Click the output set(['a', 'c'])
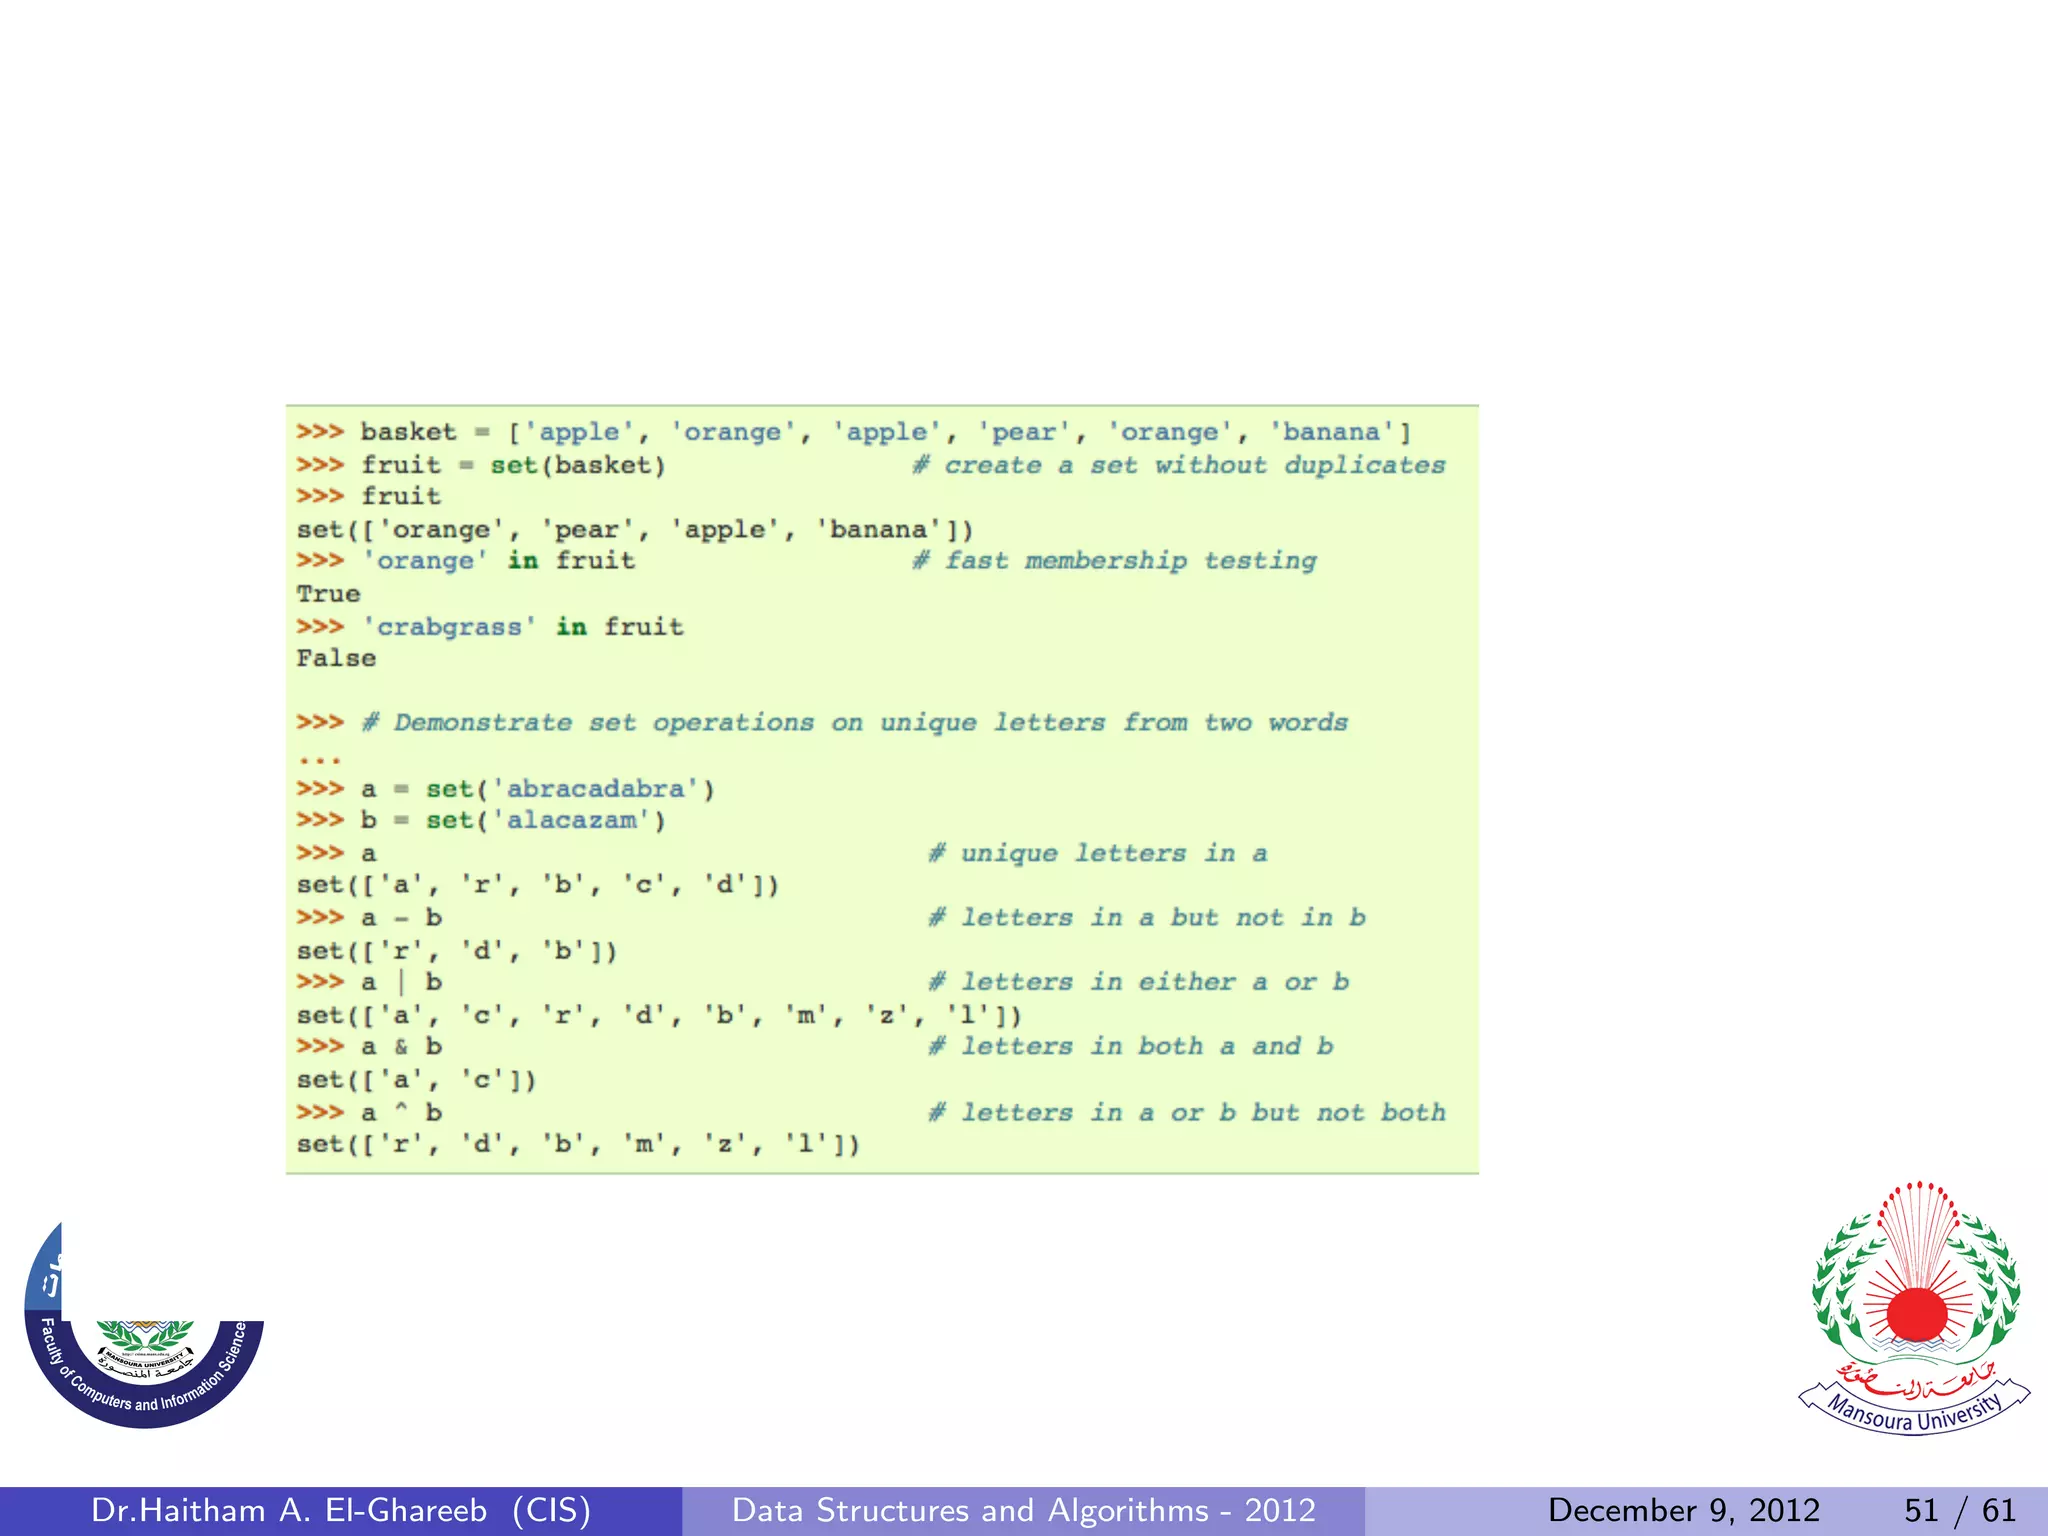Viewport: 2048px width, 1536px height. tap(416, 1080)
